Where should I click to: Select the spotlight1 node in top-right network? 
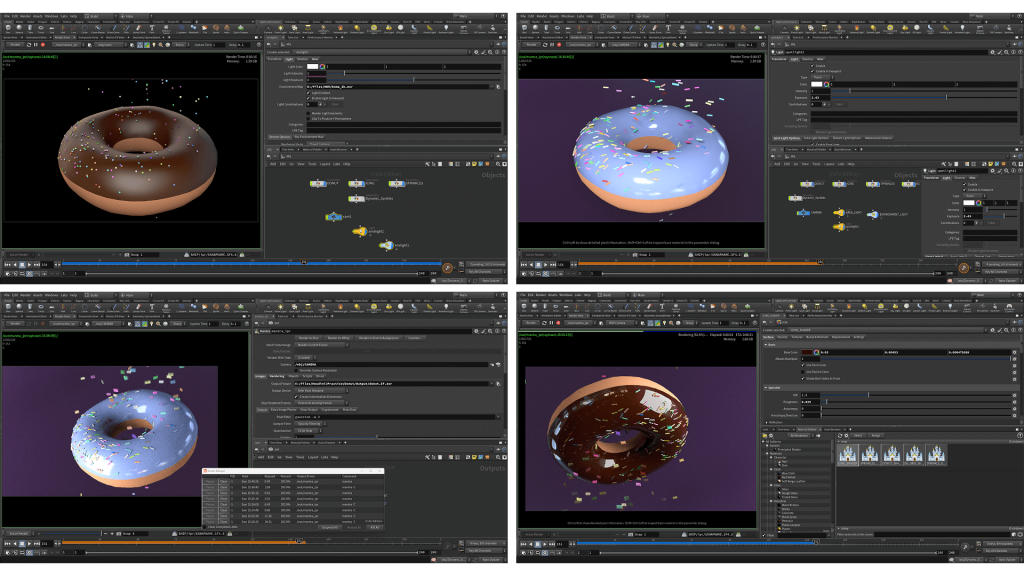[x=839, y=227]
